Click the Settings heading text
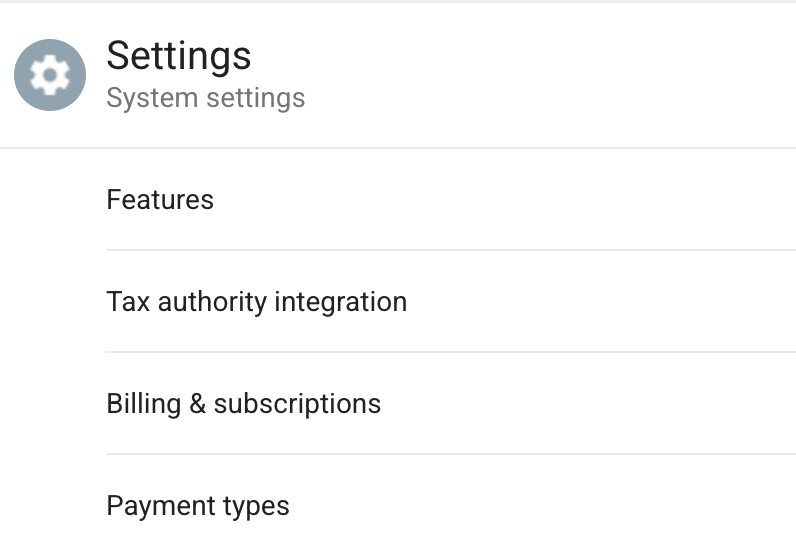Screen dimensions: 796x536 pos(179,56)
